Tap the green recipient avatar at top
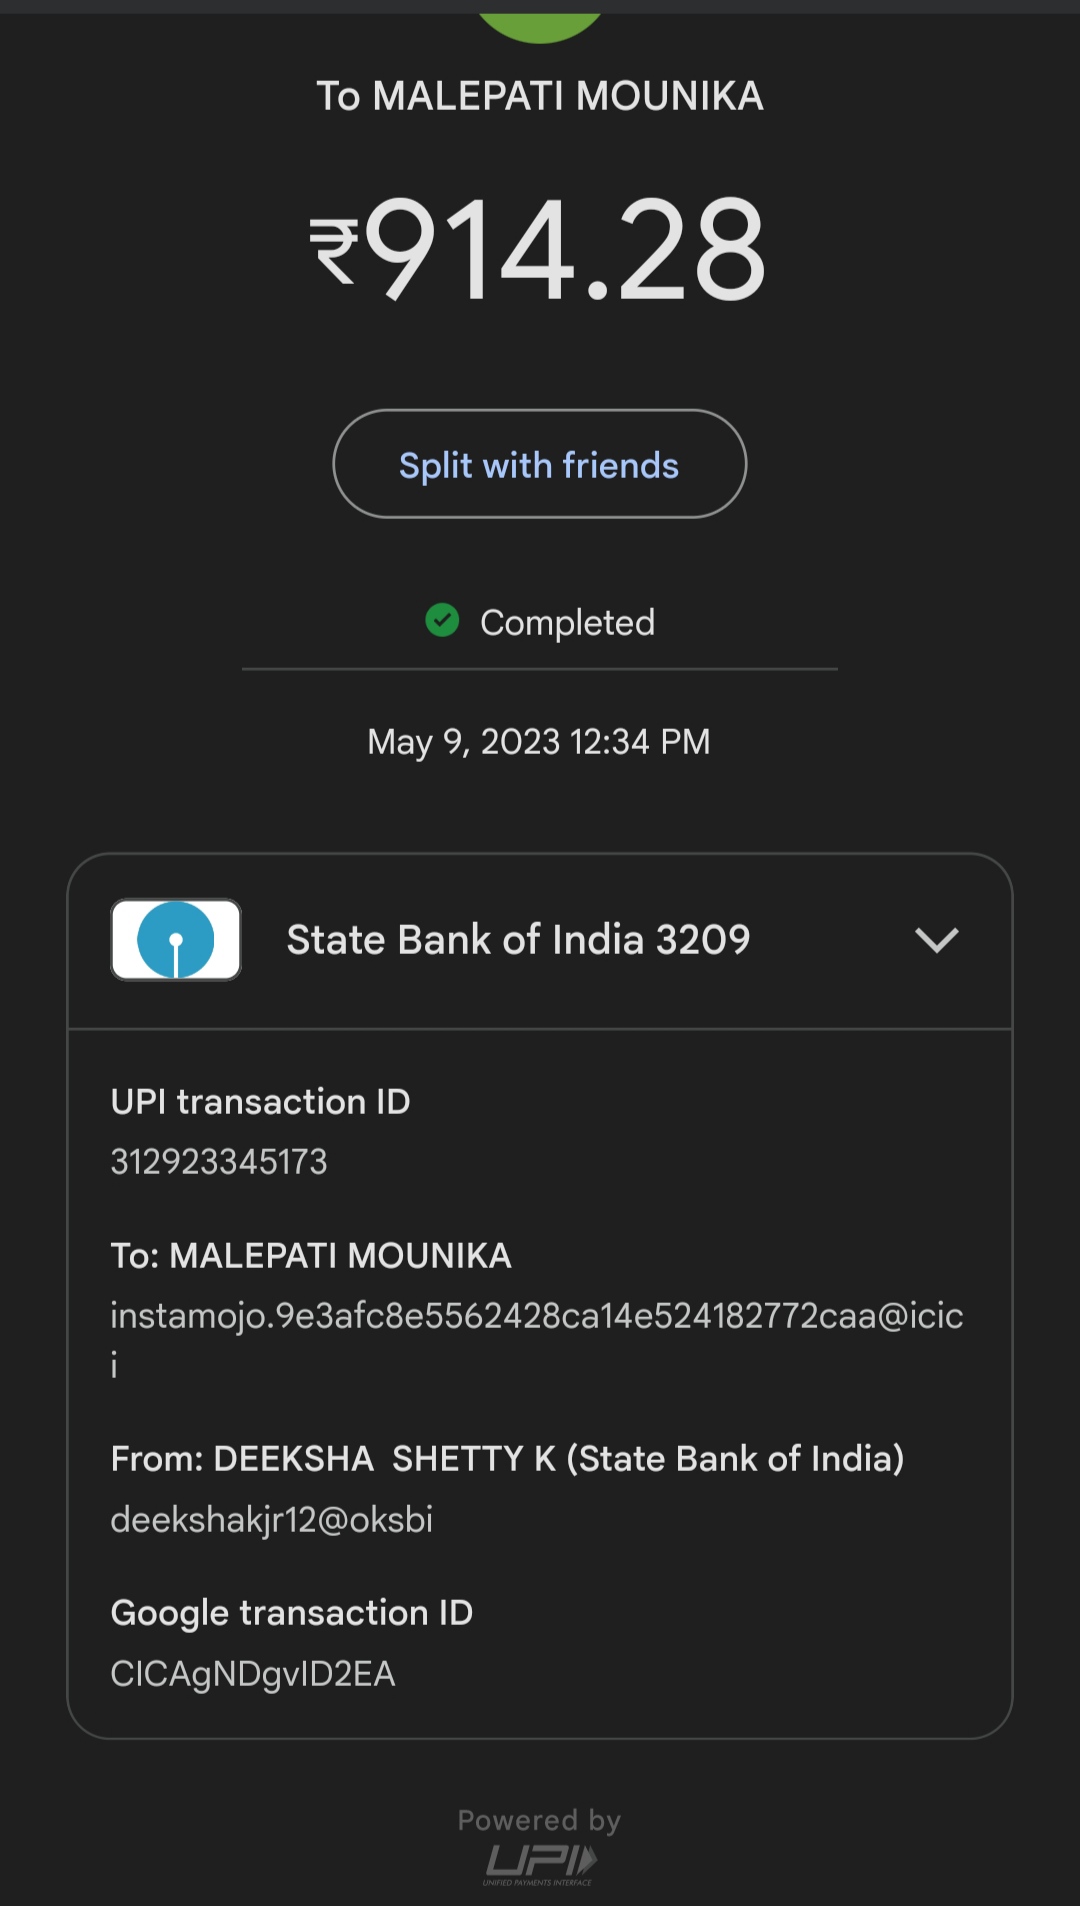 (x=540, y=26)
